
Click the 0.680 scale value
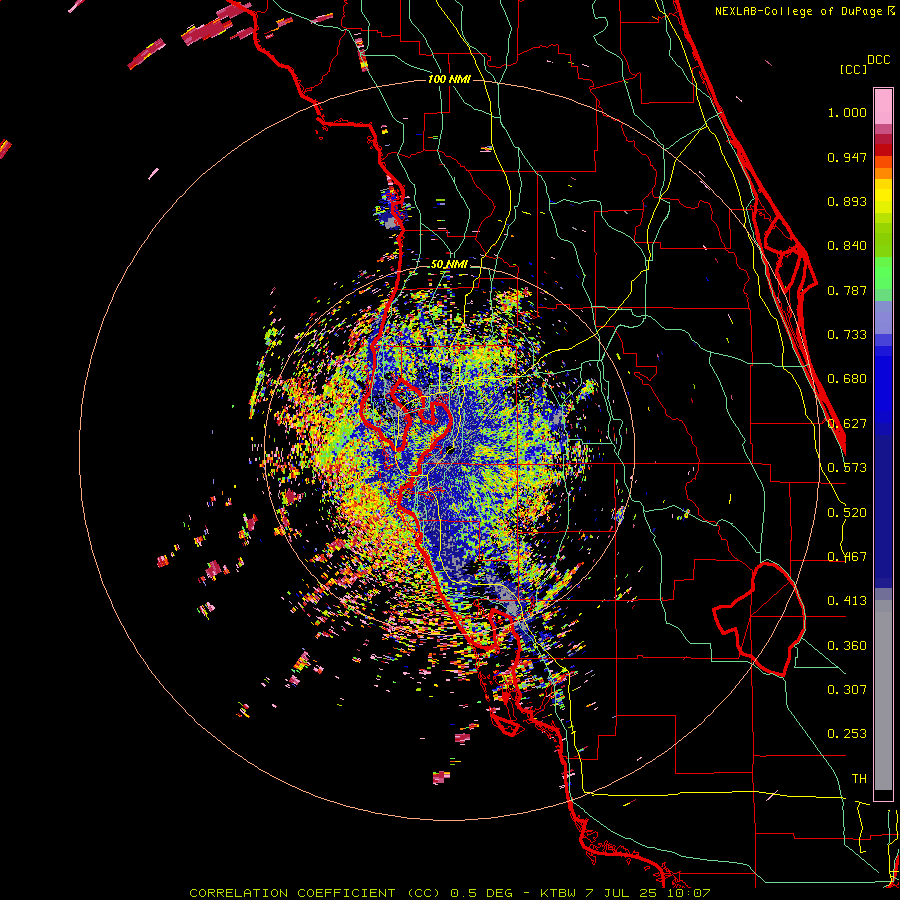click(x=847, y=379)
